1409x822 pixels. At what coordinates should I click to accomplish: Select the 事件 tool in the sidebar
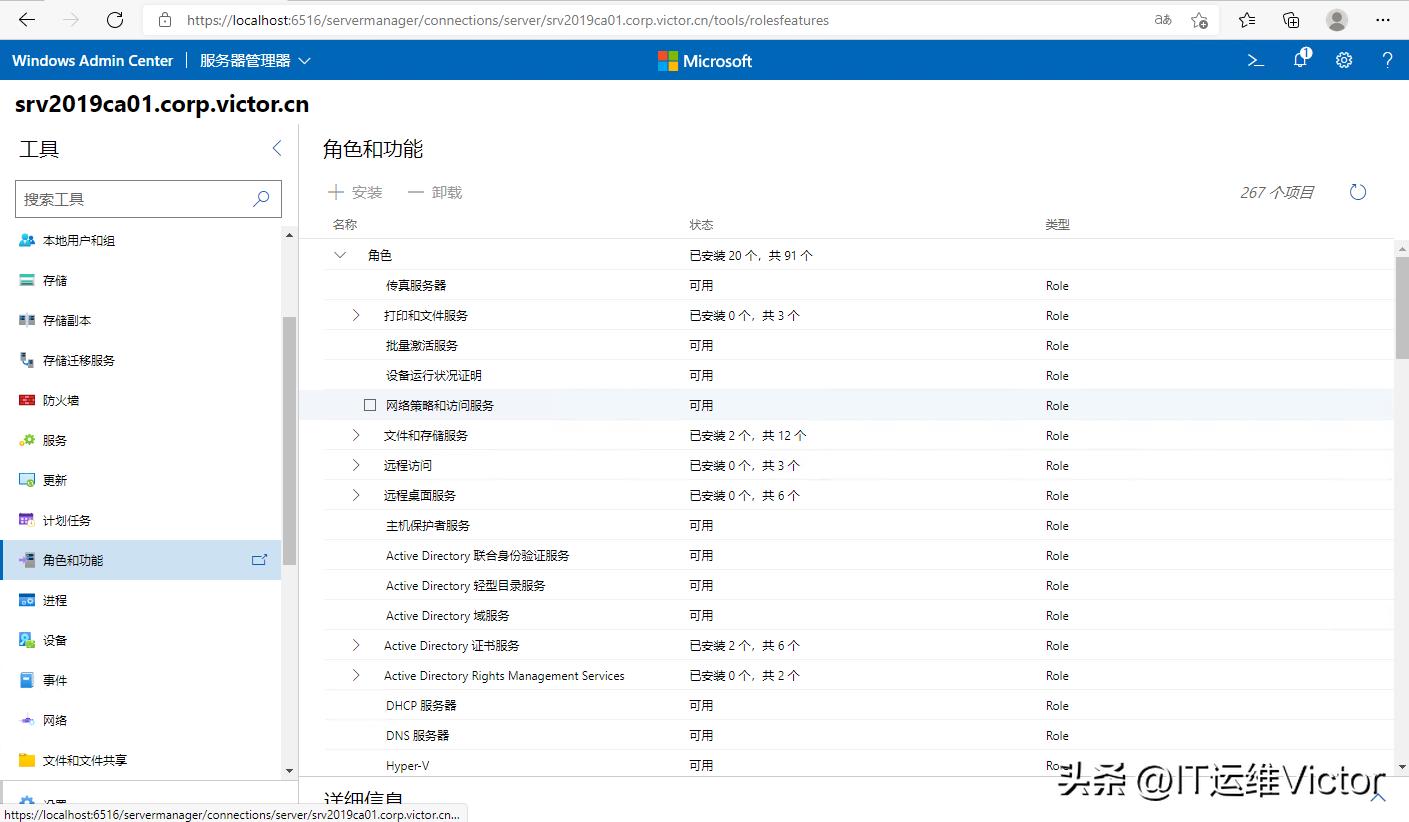tap(54, 680)
